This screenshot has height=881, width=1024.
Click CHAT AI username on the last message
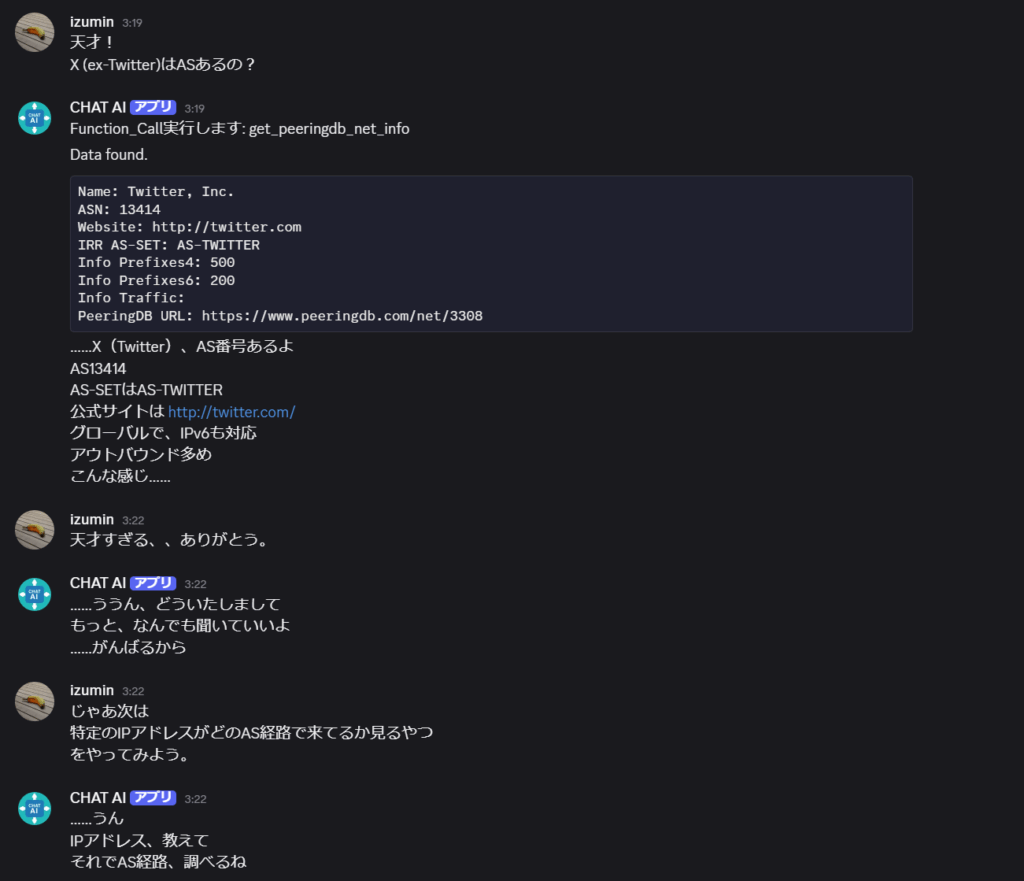(98, 798)
